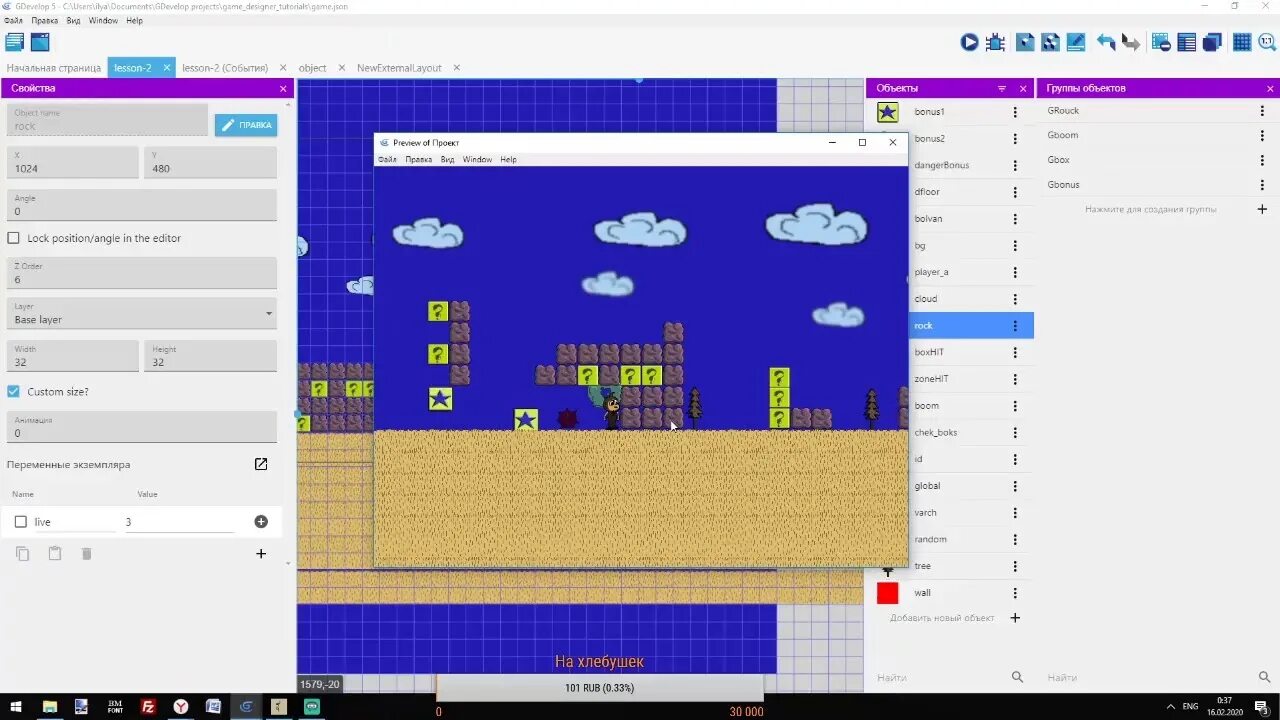
Task: Open the instances list toolbar icon
Action: tap(1187, 42)
